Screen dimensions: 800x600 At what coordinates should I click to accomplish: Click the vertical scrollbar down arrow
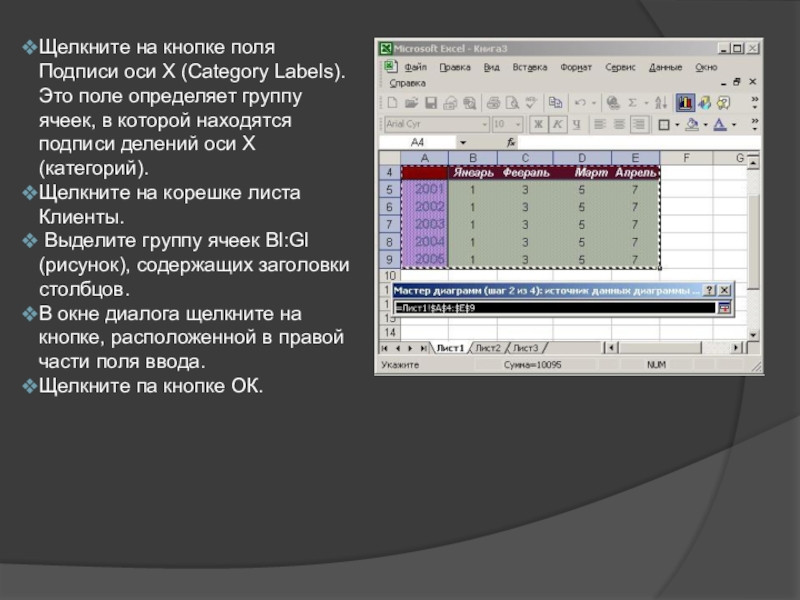[x=754, y=335]
